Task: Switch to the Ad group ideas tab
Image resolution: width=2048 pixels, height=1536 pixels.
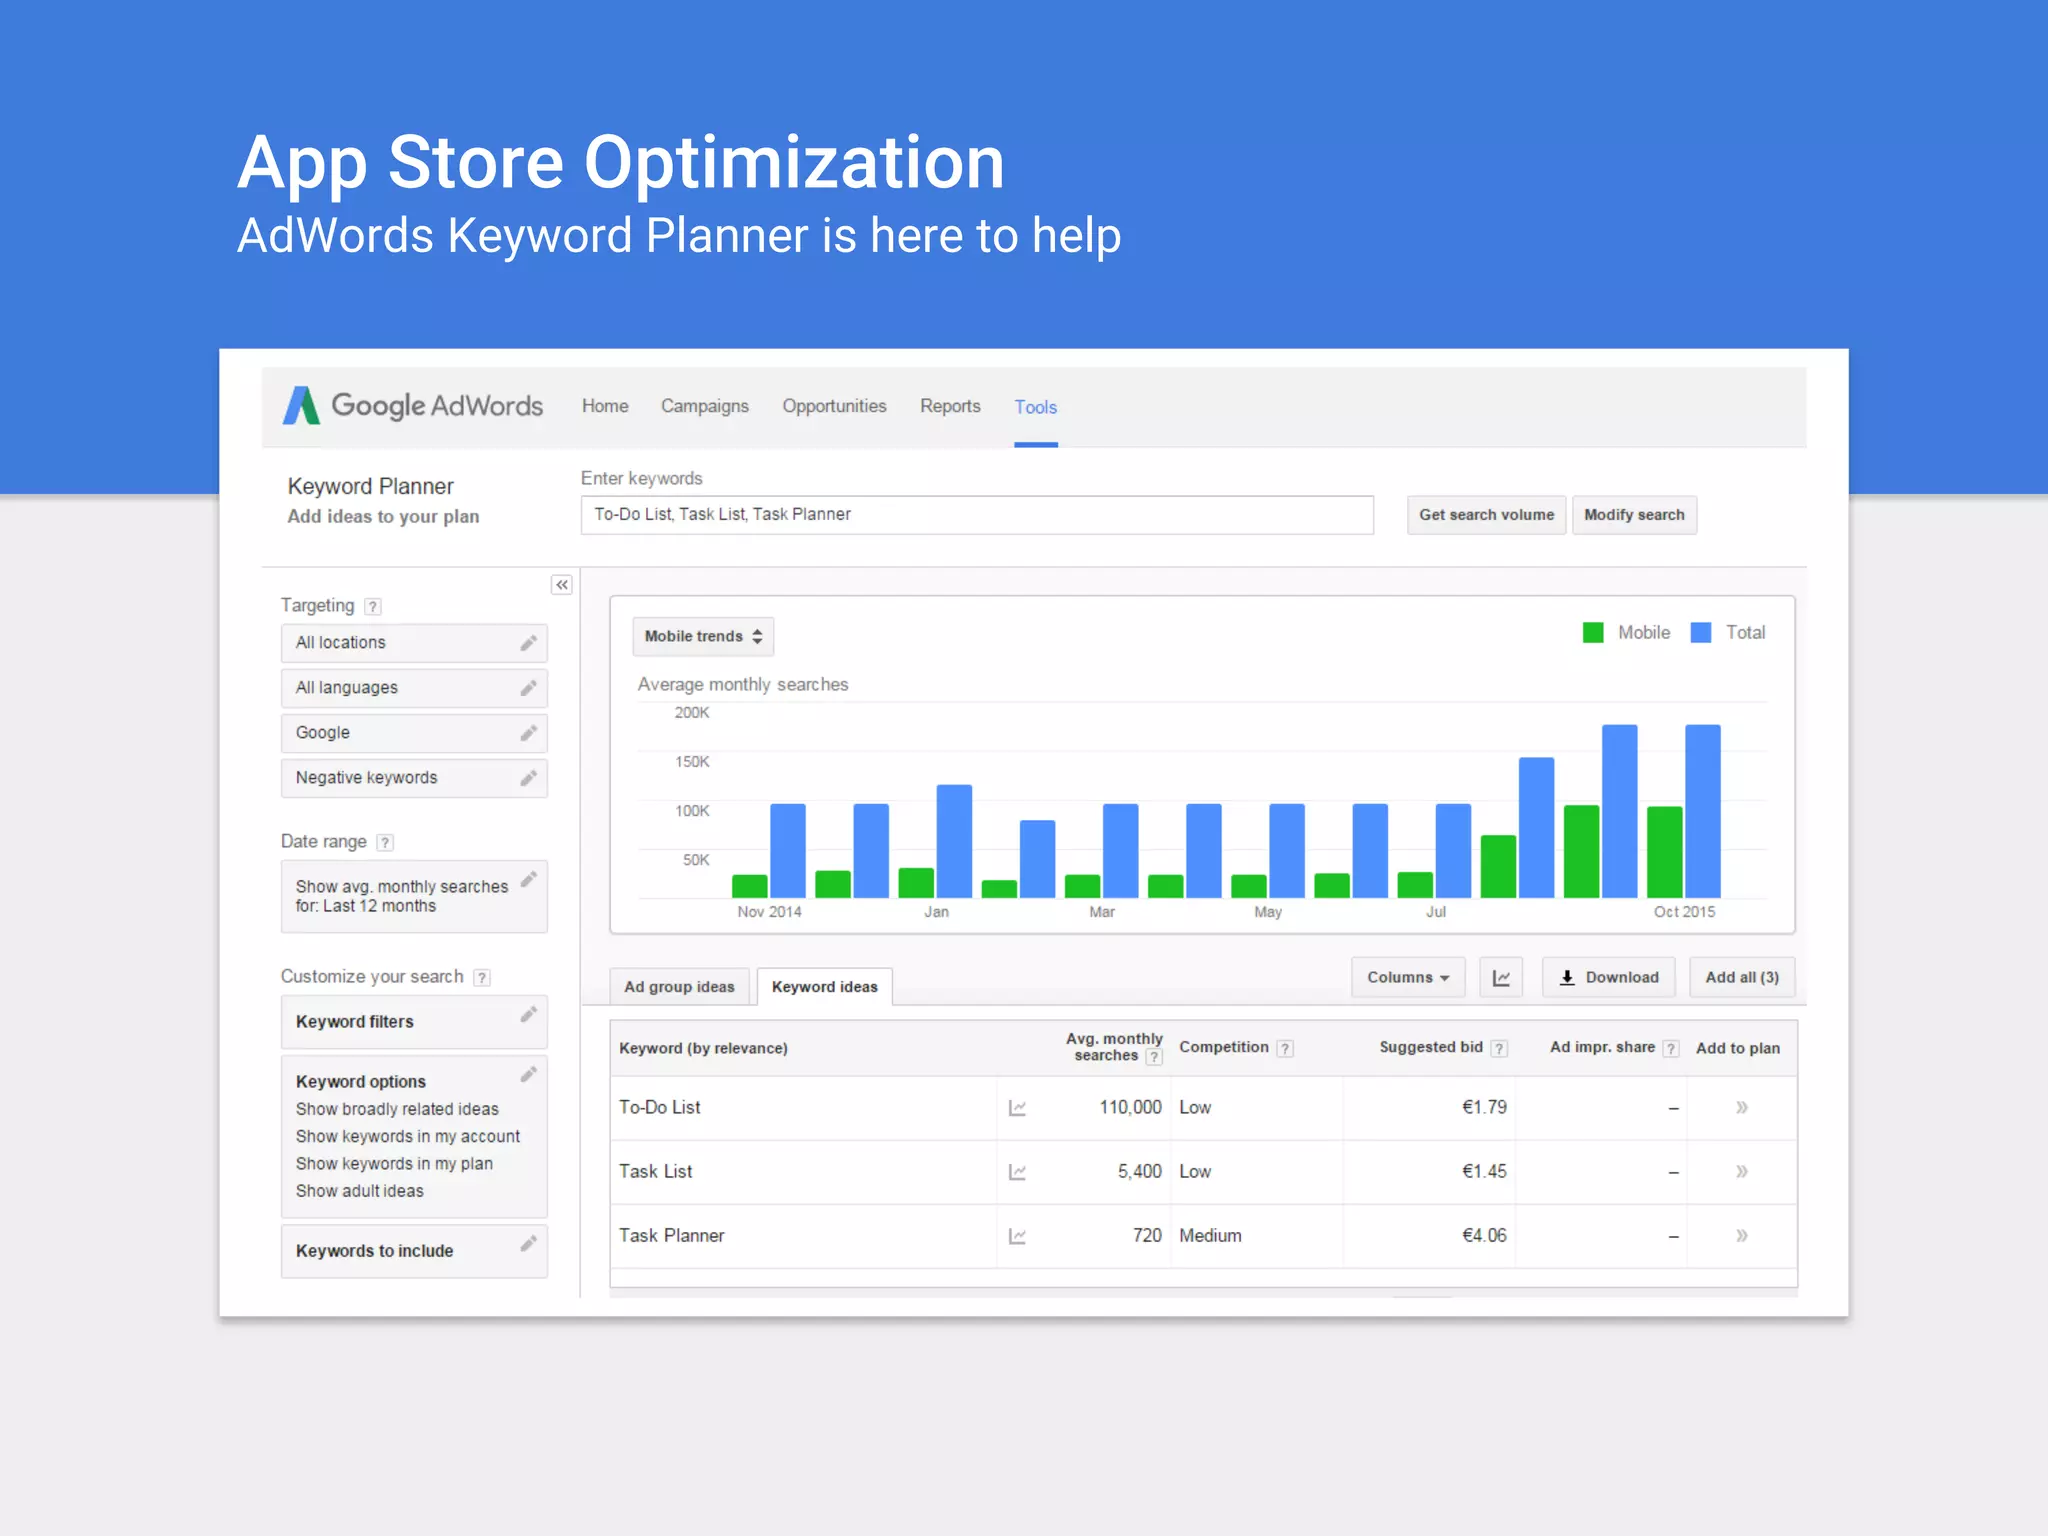Action: (679, 987)
